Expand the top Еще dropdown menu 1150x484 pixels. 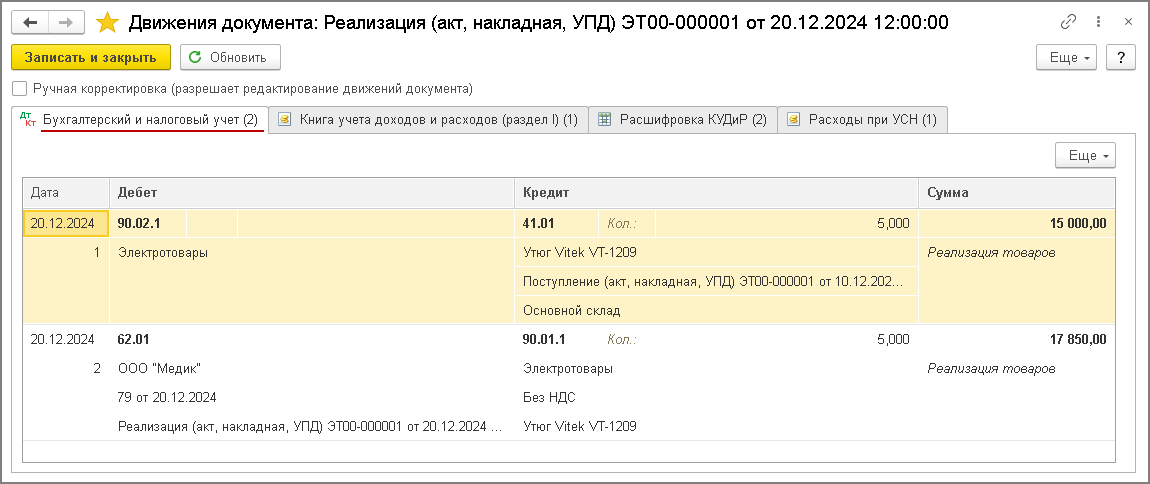tap(1067, 58)
